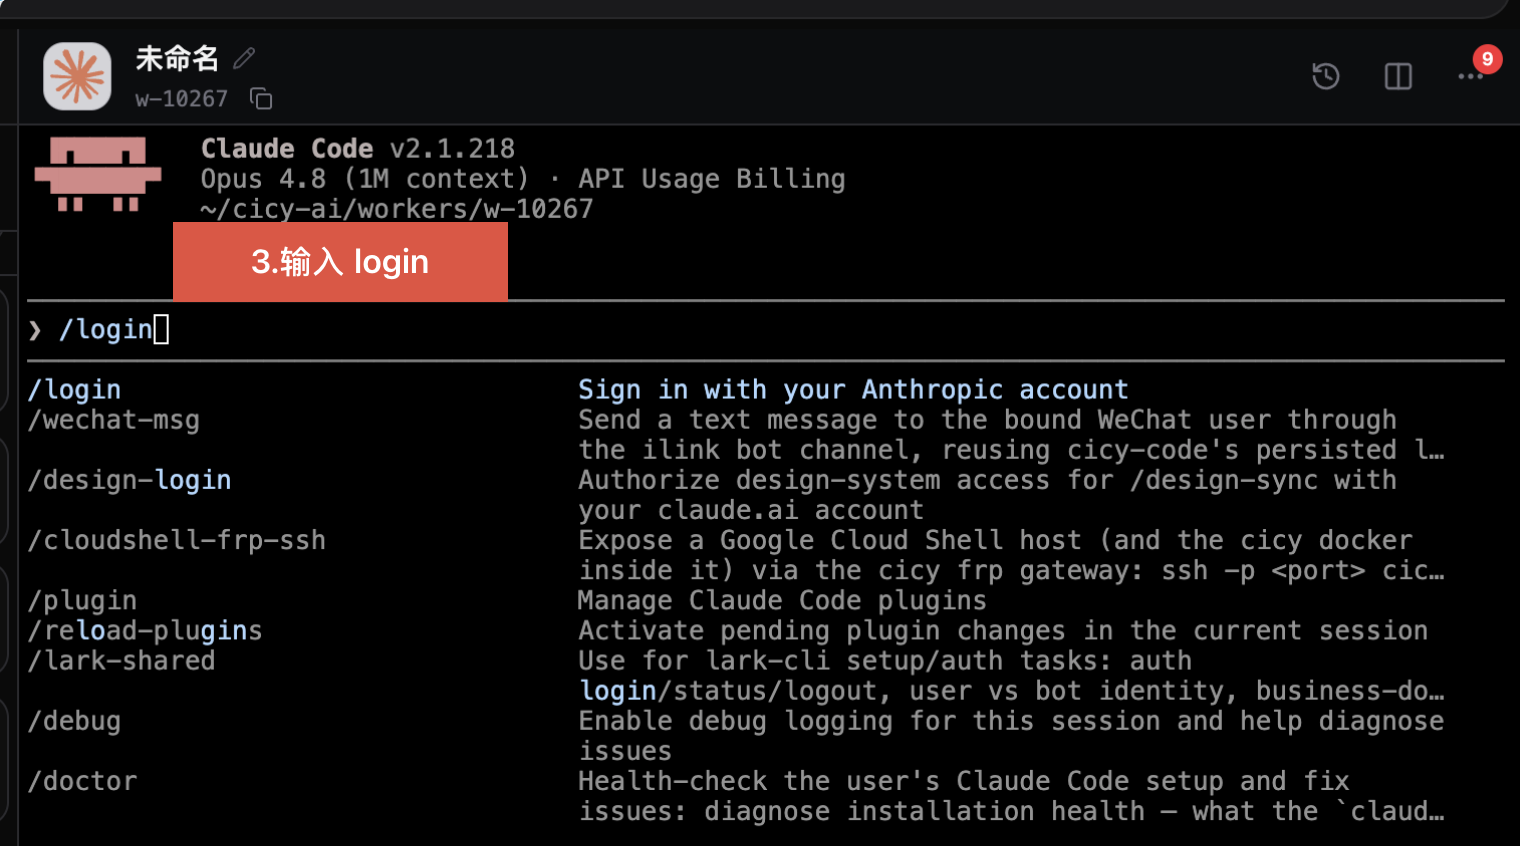1520x846 pixels.
Task: Click the working directory path ~/cicy-ai/workers/w-10267
Action: (x=397, y=209)
